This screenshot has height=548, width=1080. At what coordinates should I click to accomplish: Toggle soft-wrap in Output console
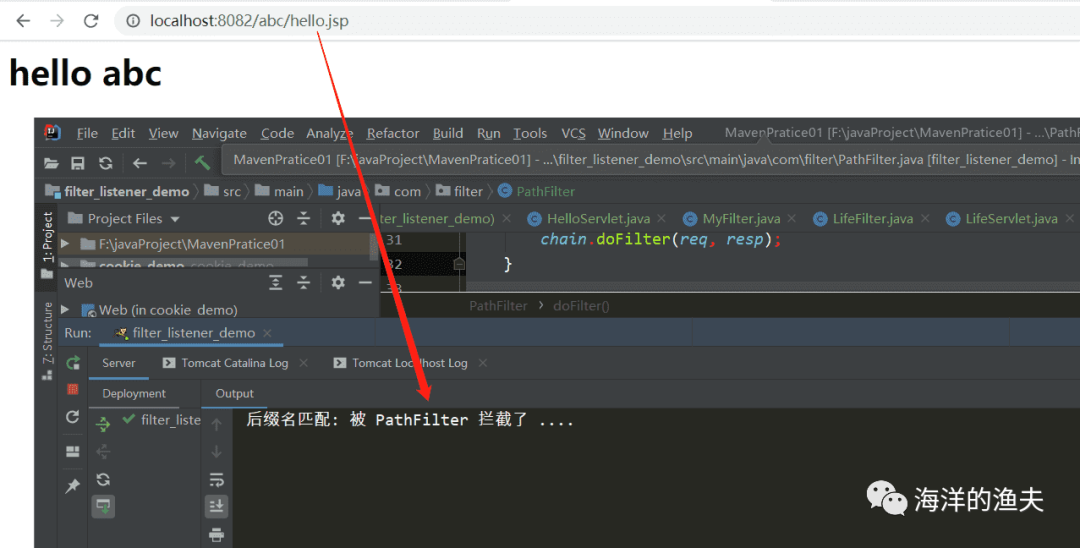[216, 480]
